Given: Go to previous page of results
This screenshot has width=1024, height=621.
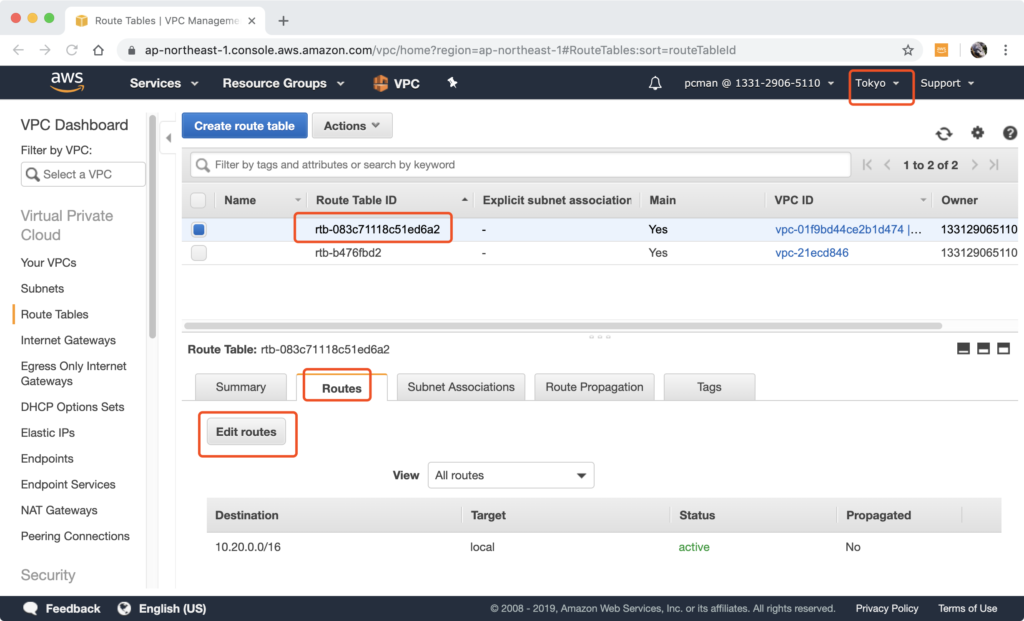Looking at the screenshot, I should [888, 165].
